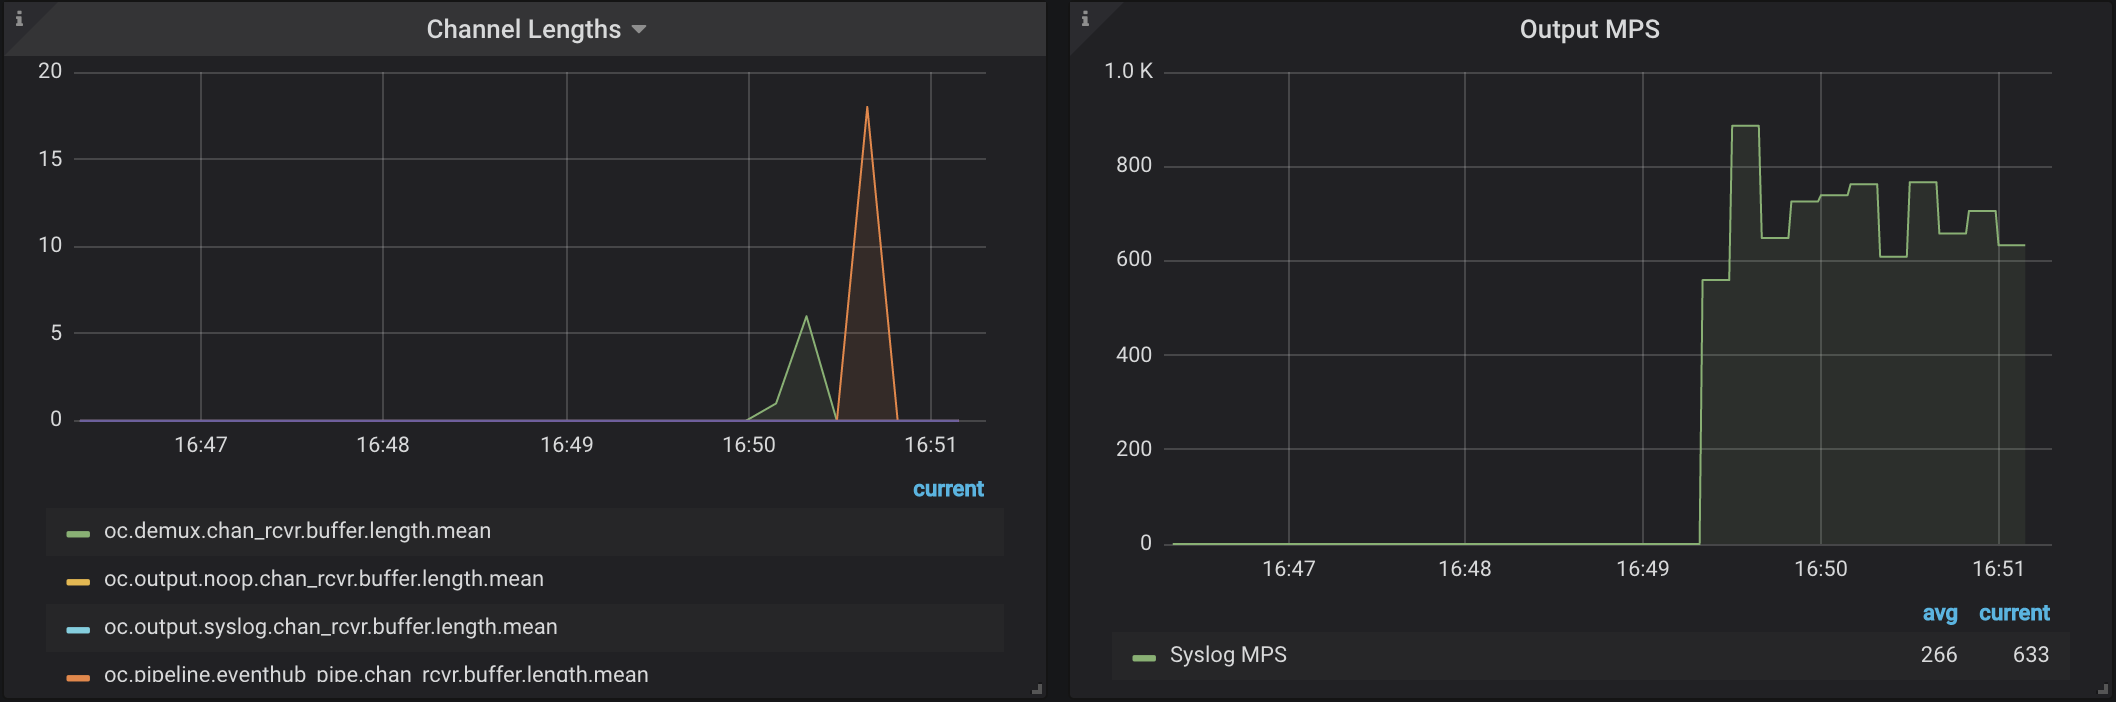
Task: Open the Output MPS panel title menu
Action: pyautogui.click(x=1589, y=30)
